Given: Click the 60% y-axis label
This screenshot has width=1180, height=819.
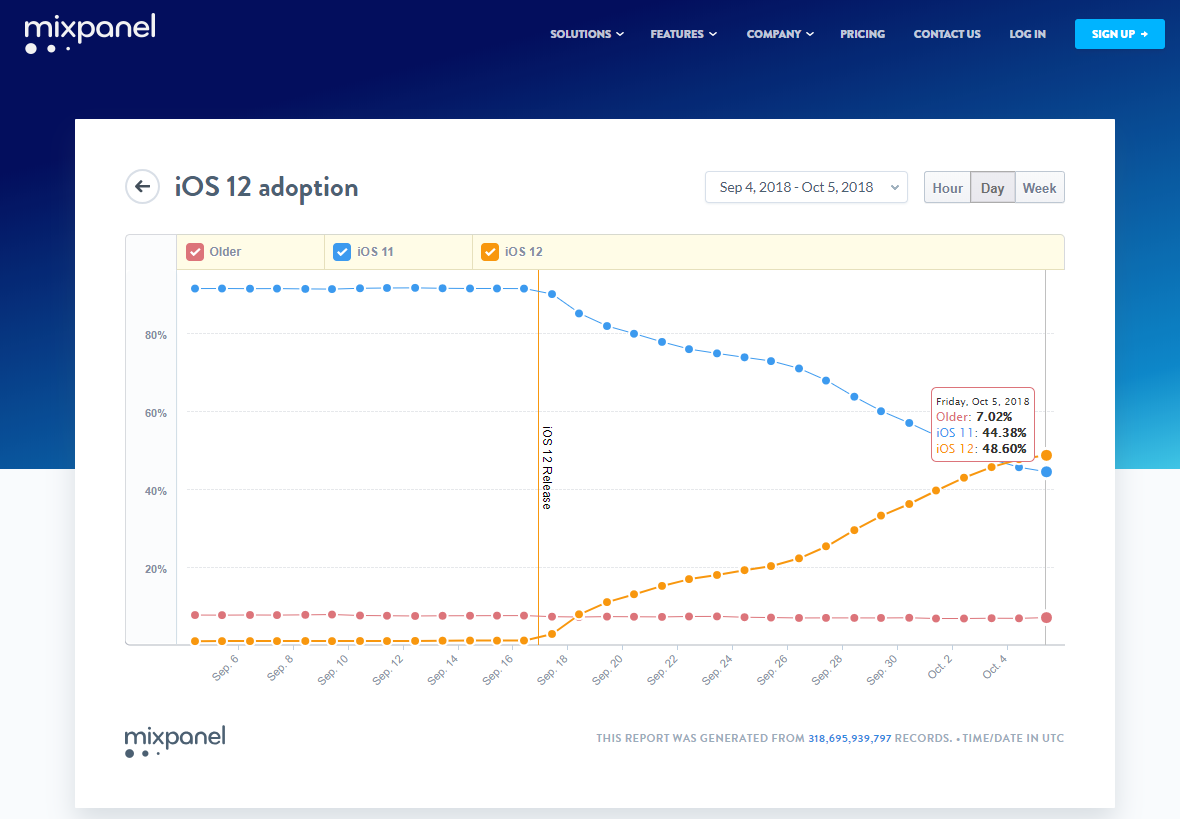Looking at the screenshot, I should (156, 413).
